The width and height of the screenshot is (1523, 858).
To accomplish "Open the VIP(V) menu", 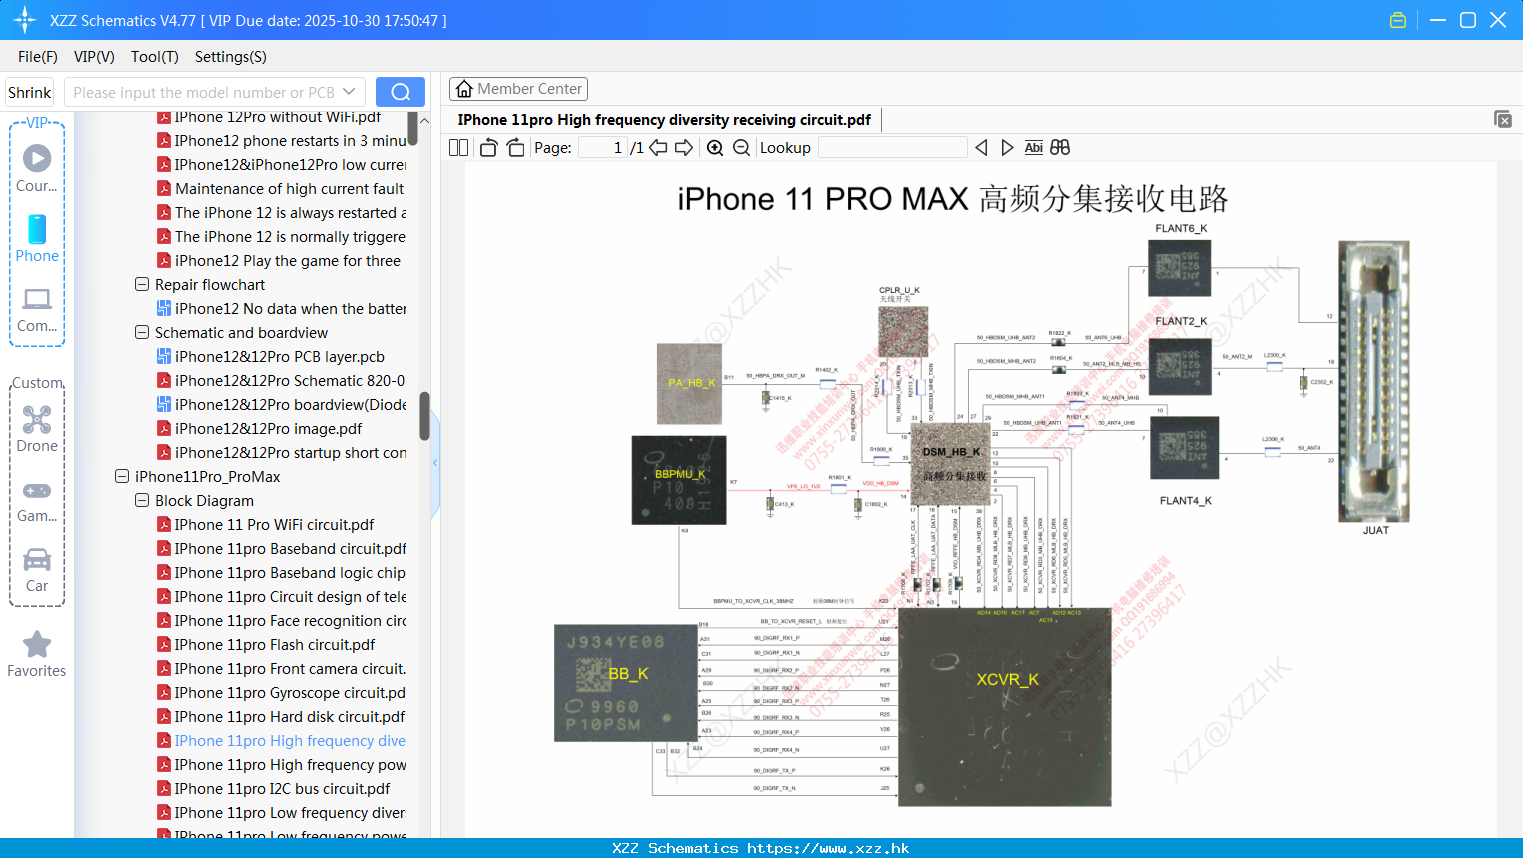I will [94, 57].
